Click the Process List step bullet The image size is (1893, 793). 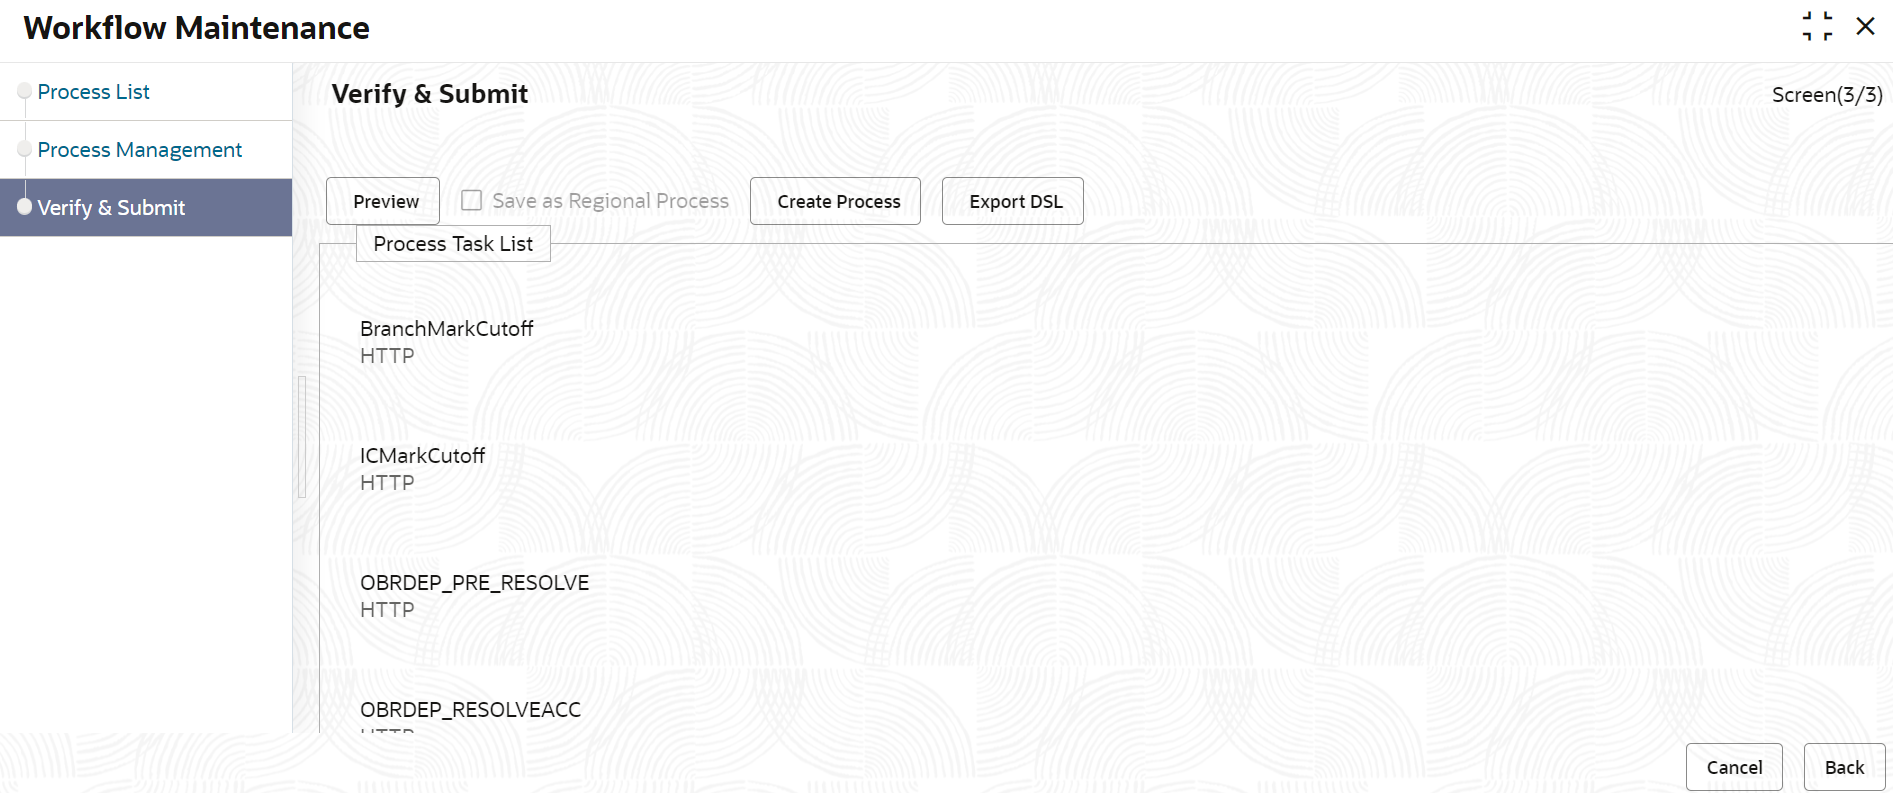(25, 91)
